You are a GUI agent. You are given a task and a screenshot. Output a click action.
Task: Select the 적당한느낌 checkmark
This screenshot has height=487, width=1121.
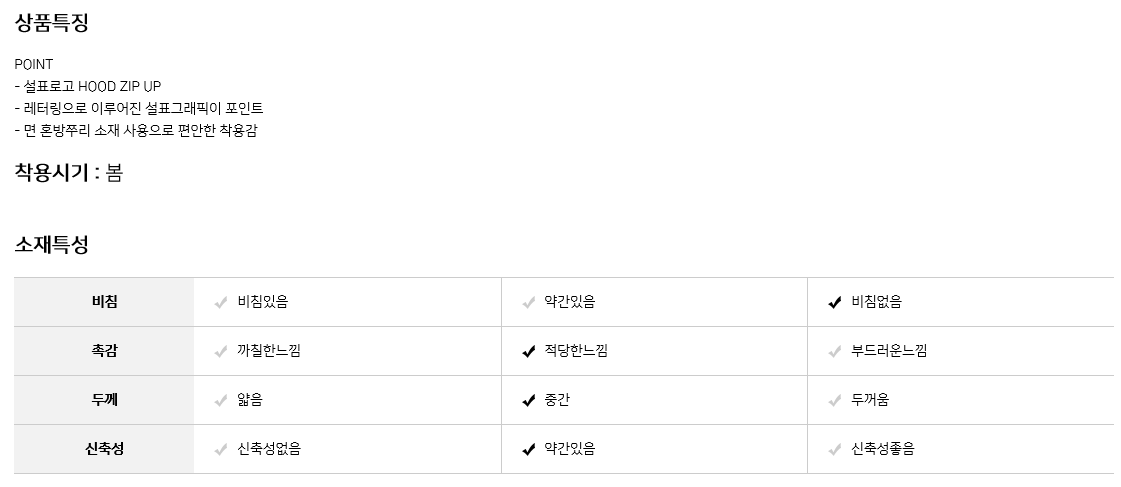(528, 351)
